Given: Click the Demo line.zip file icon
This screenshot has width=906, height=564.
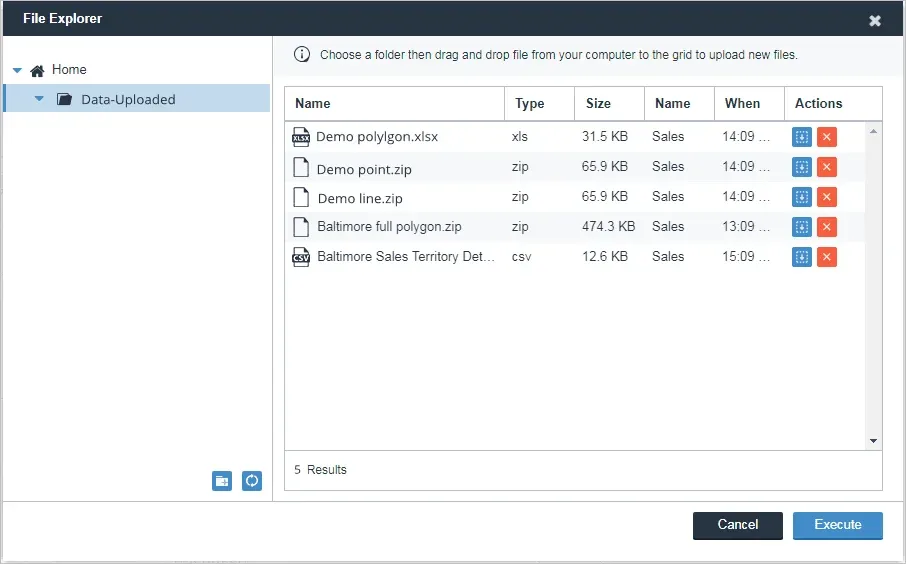Looking at the screenshot, I should pos(301,197).
